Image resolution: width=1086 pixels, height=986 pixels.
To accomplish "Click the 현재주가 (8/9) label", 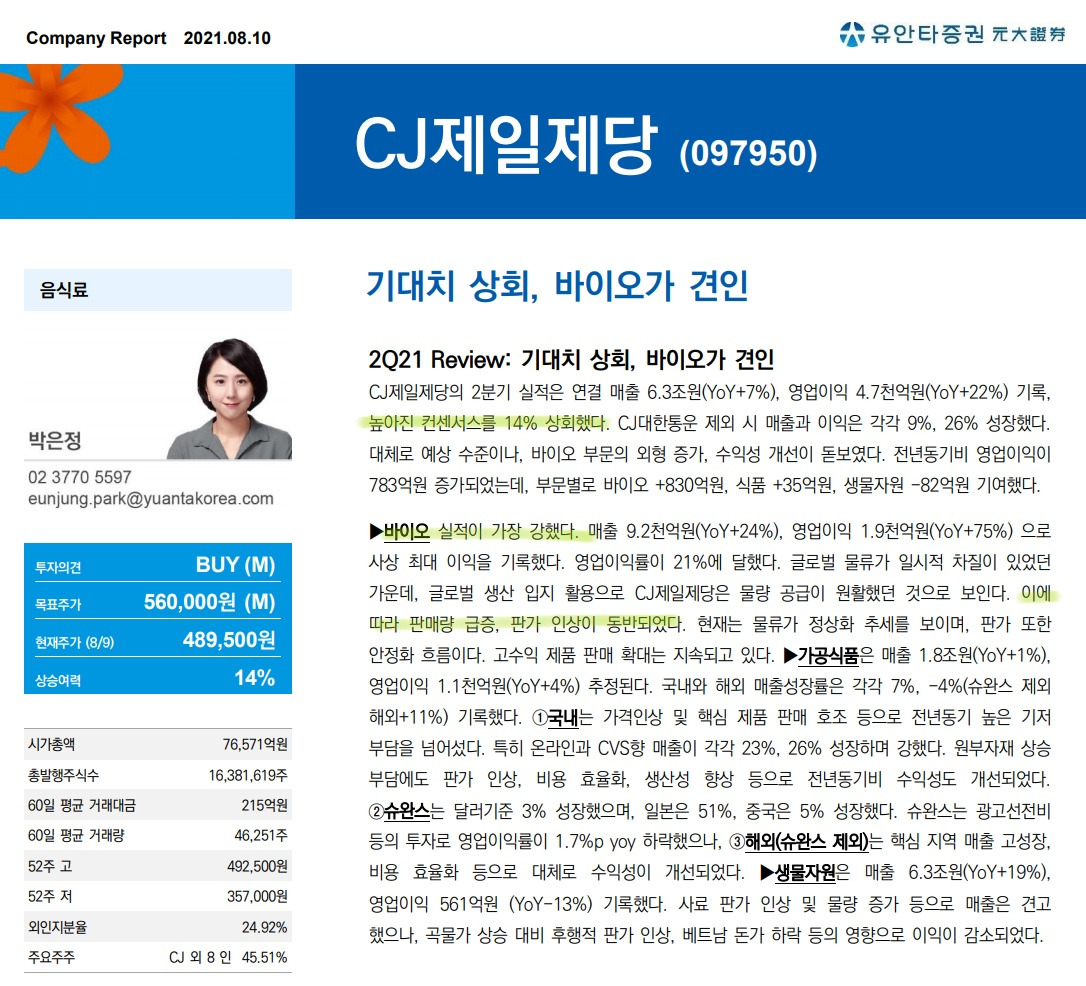I will coord(75,643).
